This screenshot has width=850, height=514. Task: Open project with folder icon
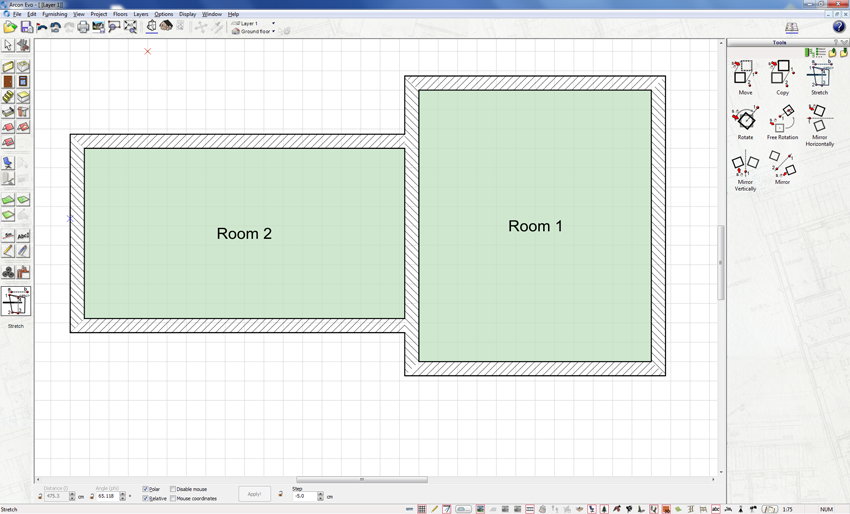10,27
